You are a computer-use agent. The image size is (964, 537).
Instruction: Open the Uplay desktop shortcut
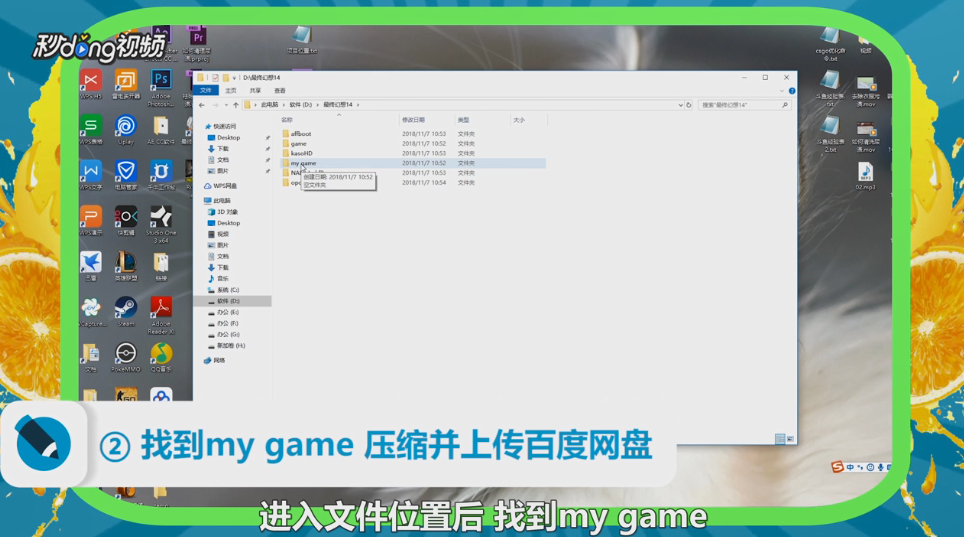click(x=125, y=130)
